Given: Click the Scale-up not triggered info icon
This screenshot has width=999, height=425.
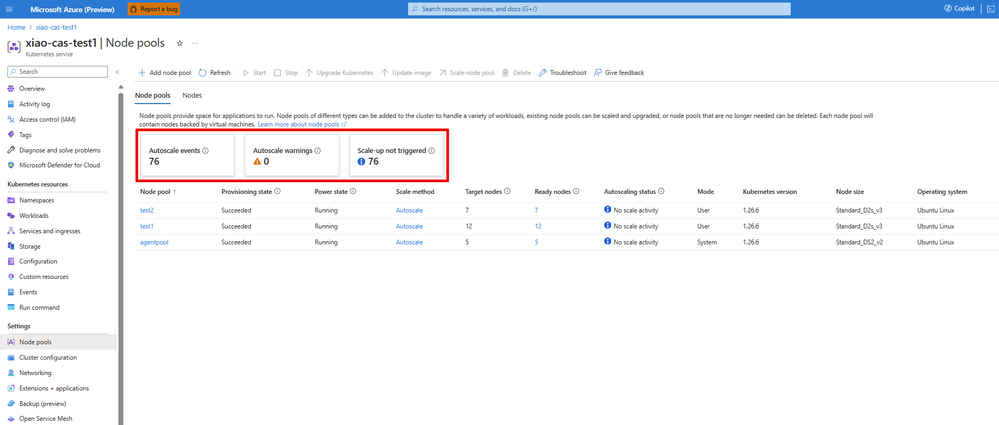Looking at the screenshot, I should [x=431, y=151].
